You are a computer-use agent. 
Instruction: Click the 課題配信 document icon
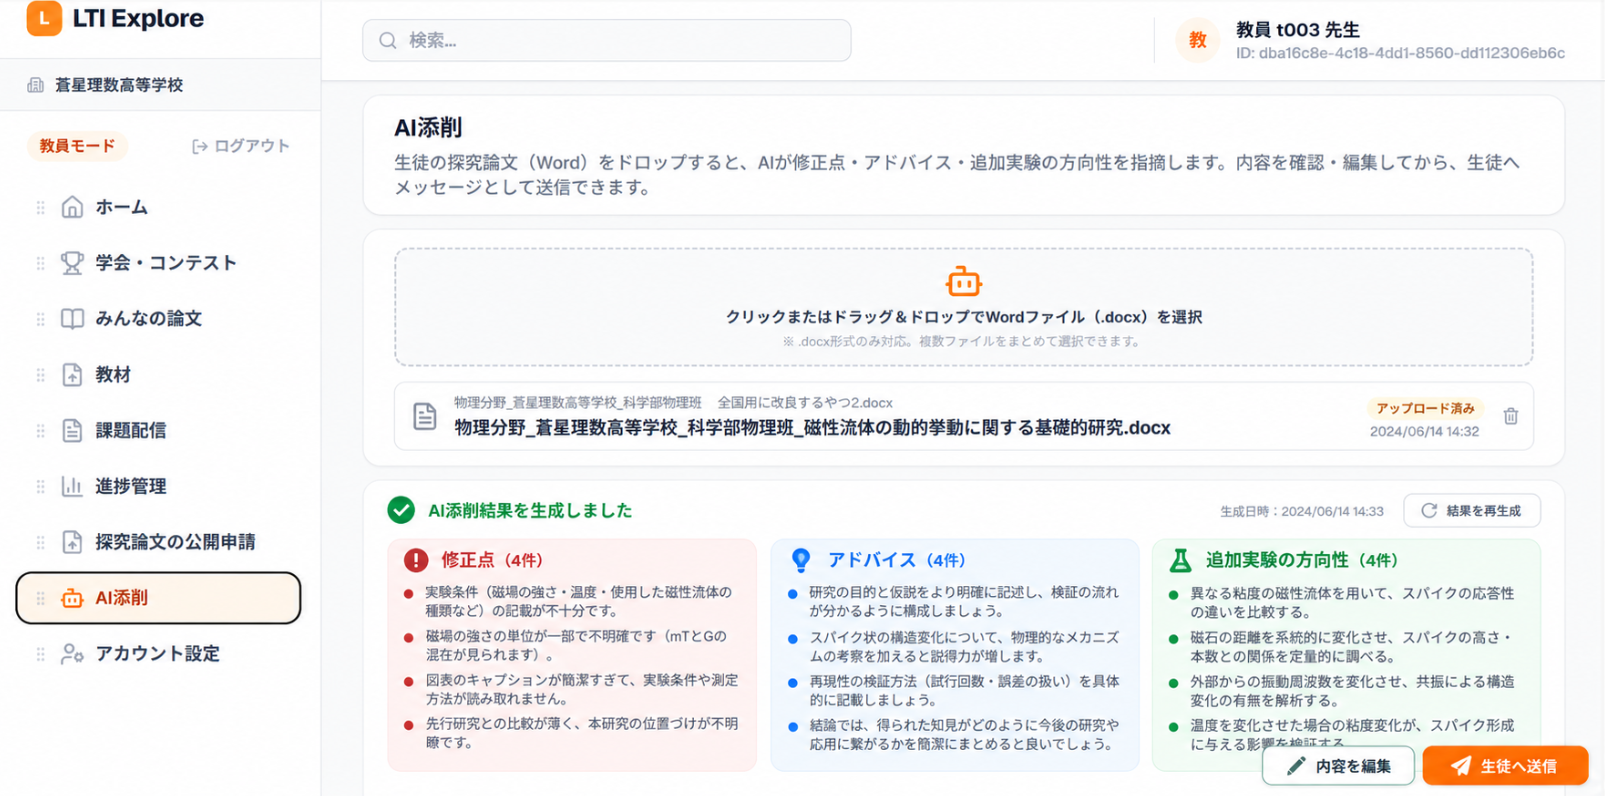coord(72,430)
